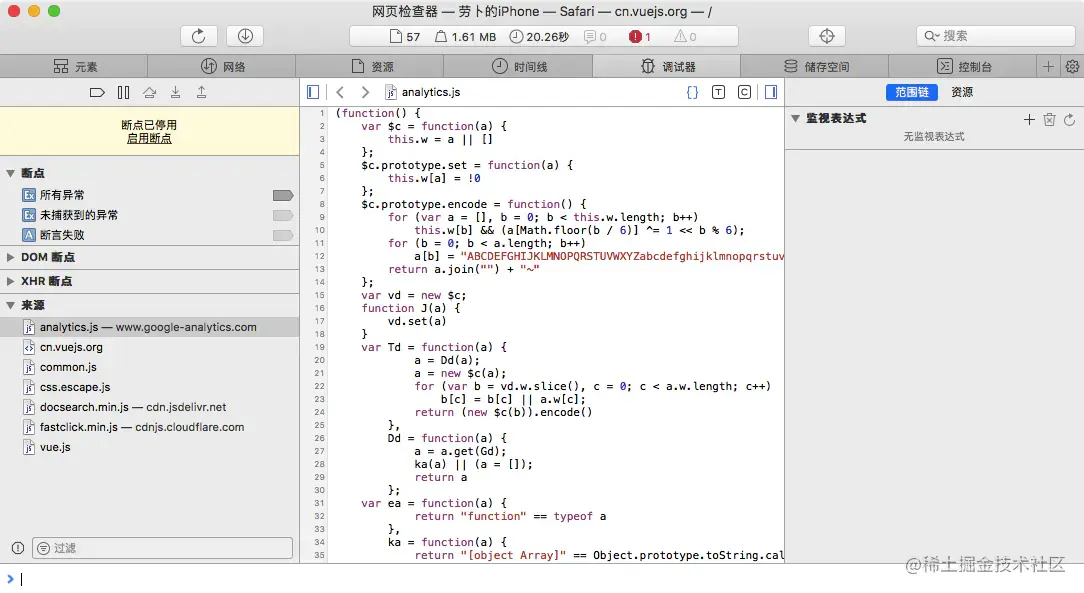Image resolution: width=1084 pixels, height=593 pixels.
Task: Open the 储存空间 tab
Action: [814, 66]
